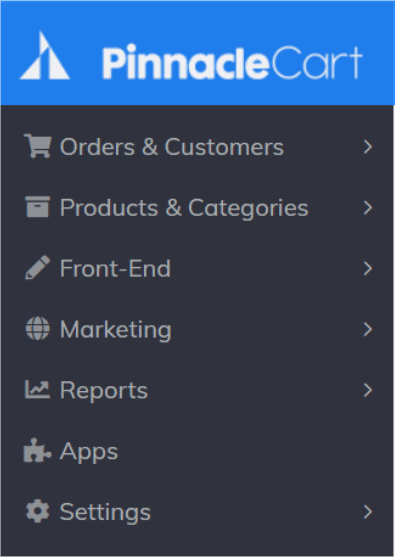Image resolution: width=395 pixels, height=559 pixels.
Task: Go to the Apps menu item
Action: point(89,452)
